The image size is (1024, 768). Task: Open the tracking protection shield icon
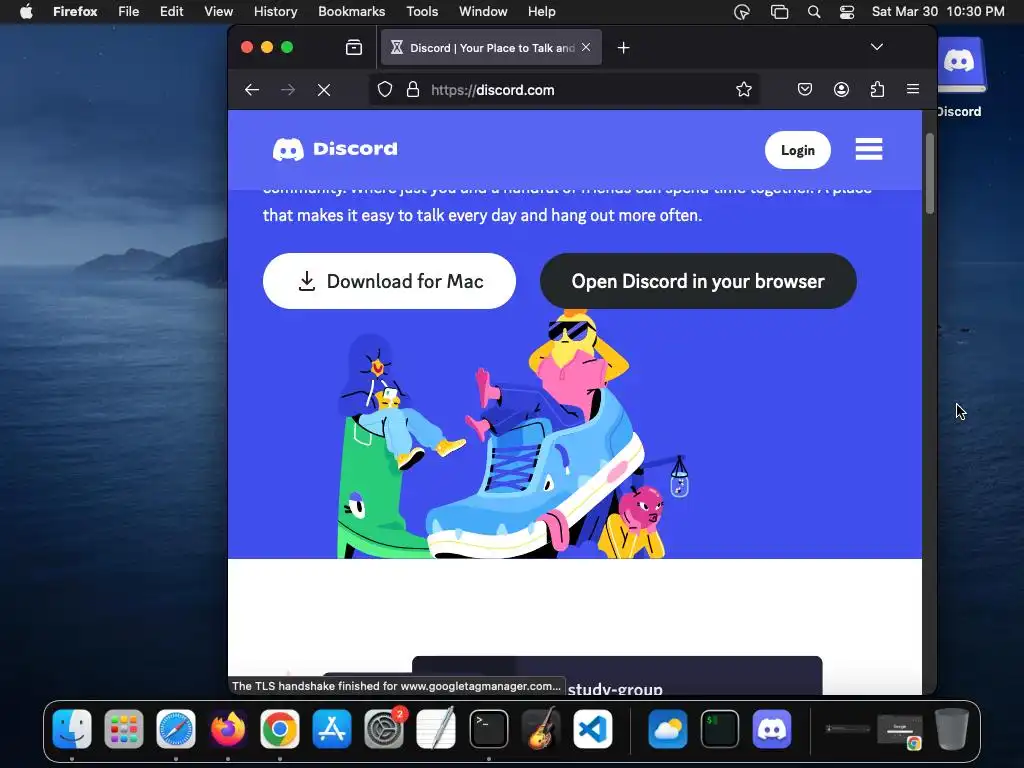tap(385, 89)
